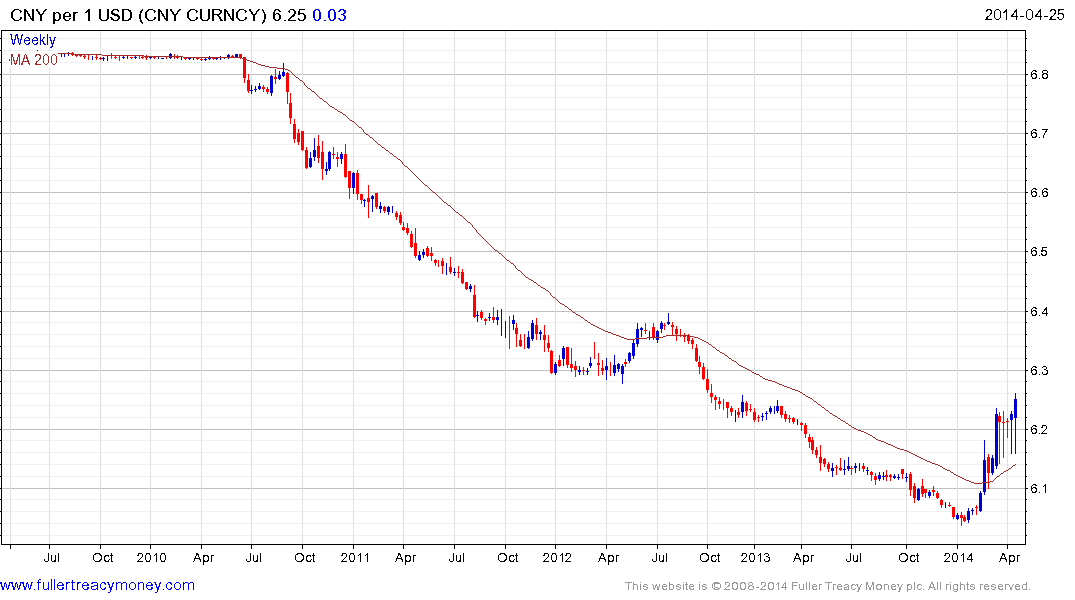The height and width of the screenshot is (600, 1075).
Task: Click the 'MA 200' legend label
Action: [34, 60]
